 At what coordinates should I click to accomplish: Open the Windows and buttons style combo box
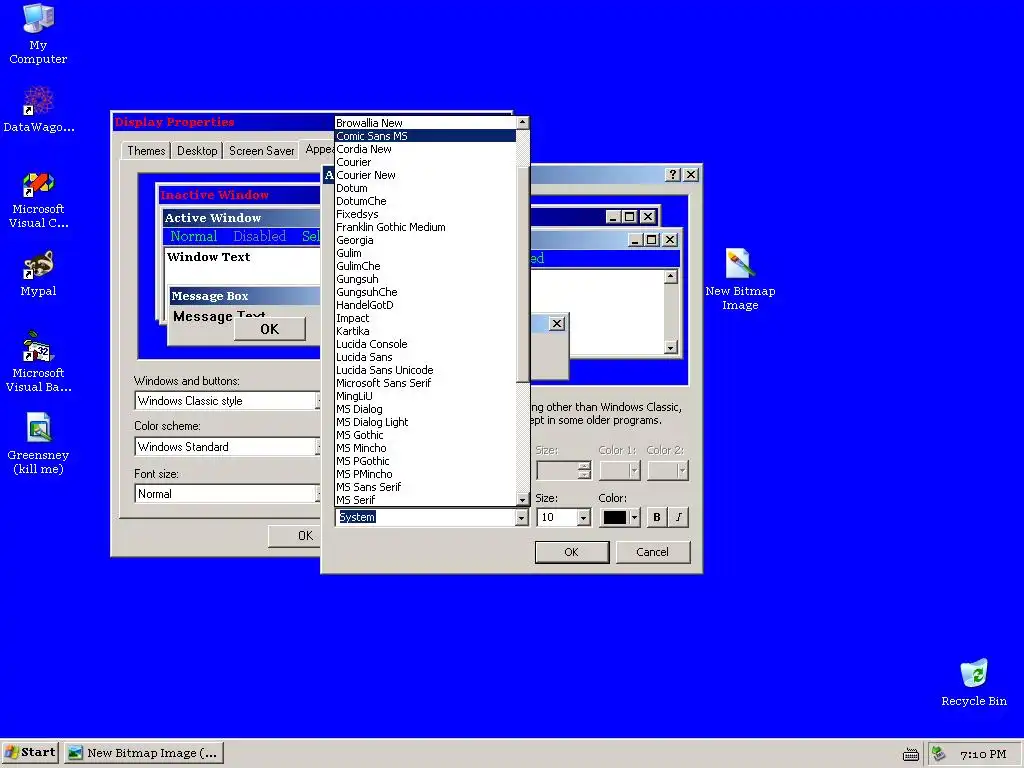227,401
